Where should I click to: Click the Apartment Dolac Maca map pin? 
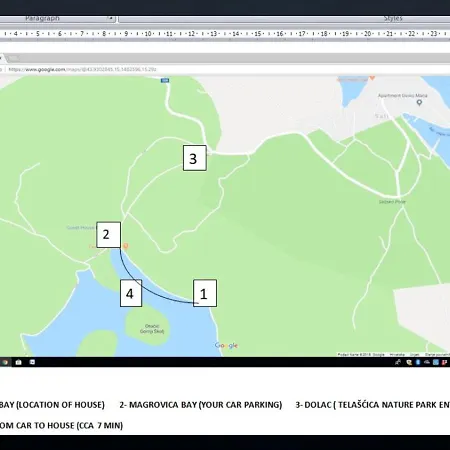pyautogui.click(x=420, y=103)
